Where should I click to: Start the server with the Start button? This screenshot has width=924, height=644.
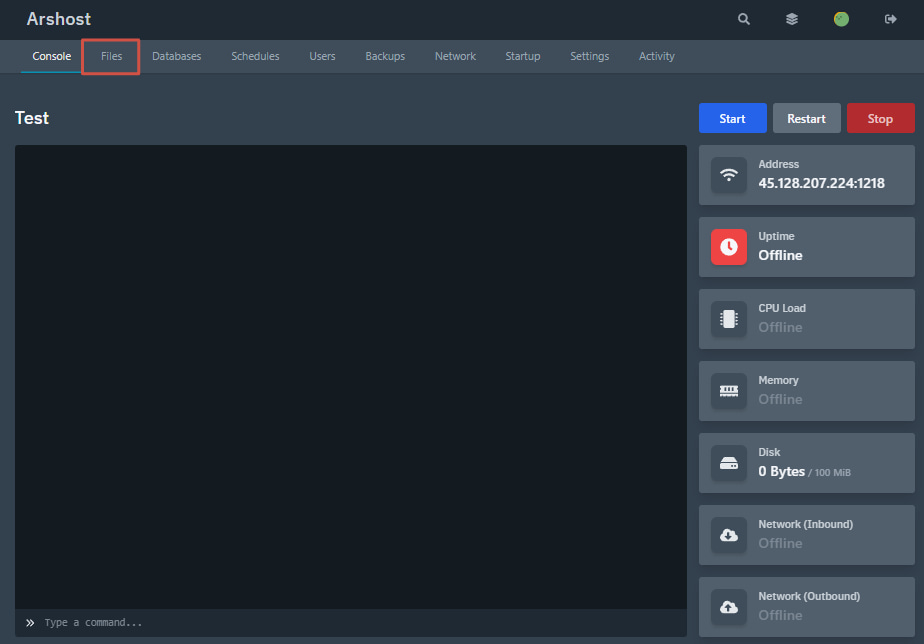pos(732,118)
